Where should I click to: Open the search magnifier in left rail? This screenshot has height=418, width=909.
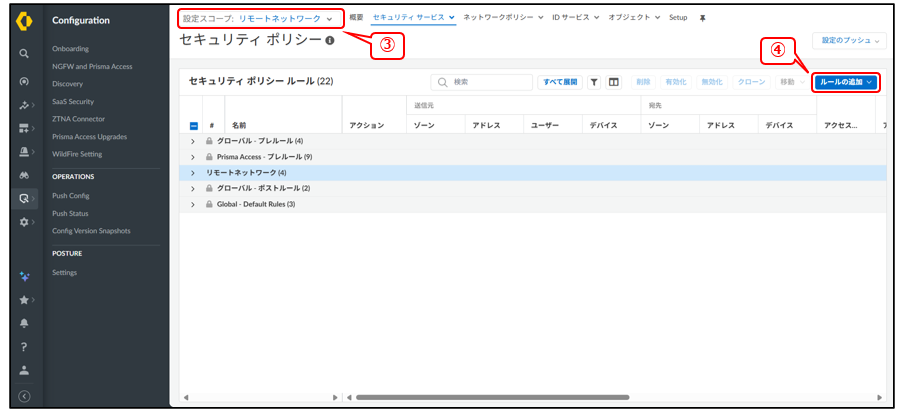(24, 53)
